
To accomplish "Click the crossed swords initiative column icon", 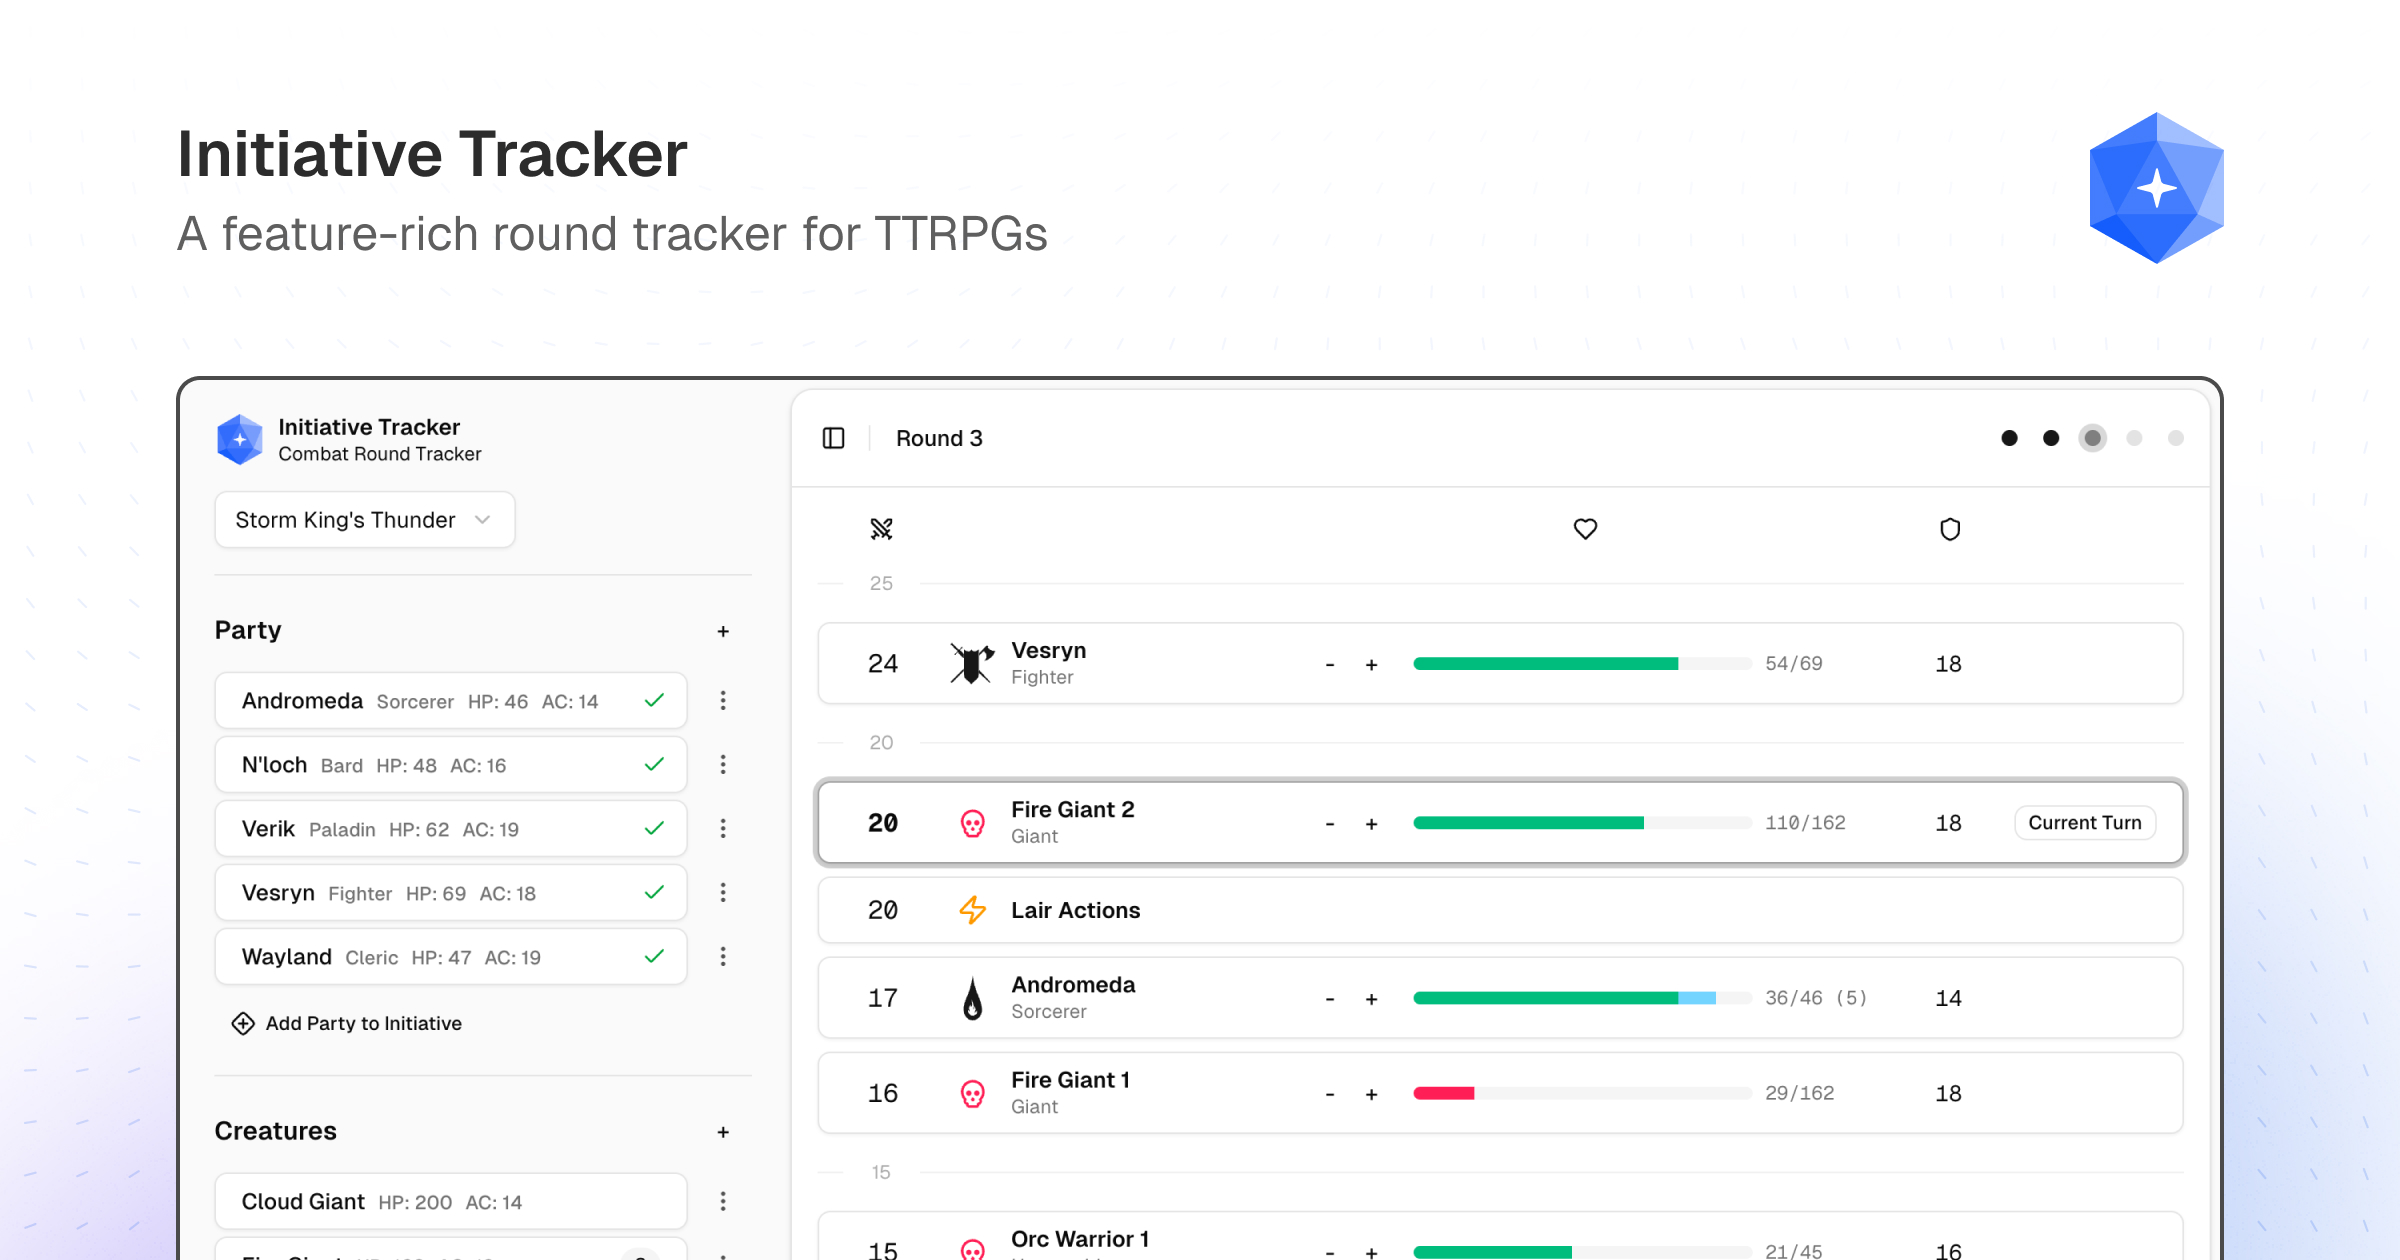I will pyautogui.click(x=881, y=529).
